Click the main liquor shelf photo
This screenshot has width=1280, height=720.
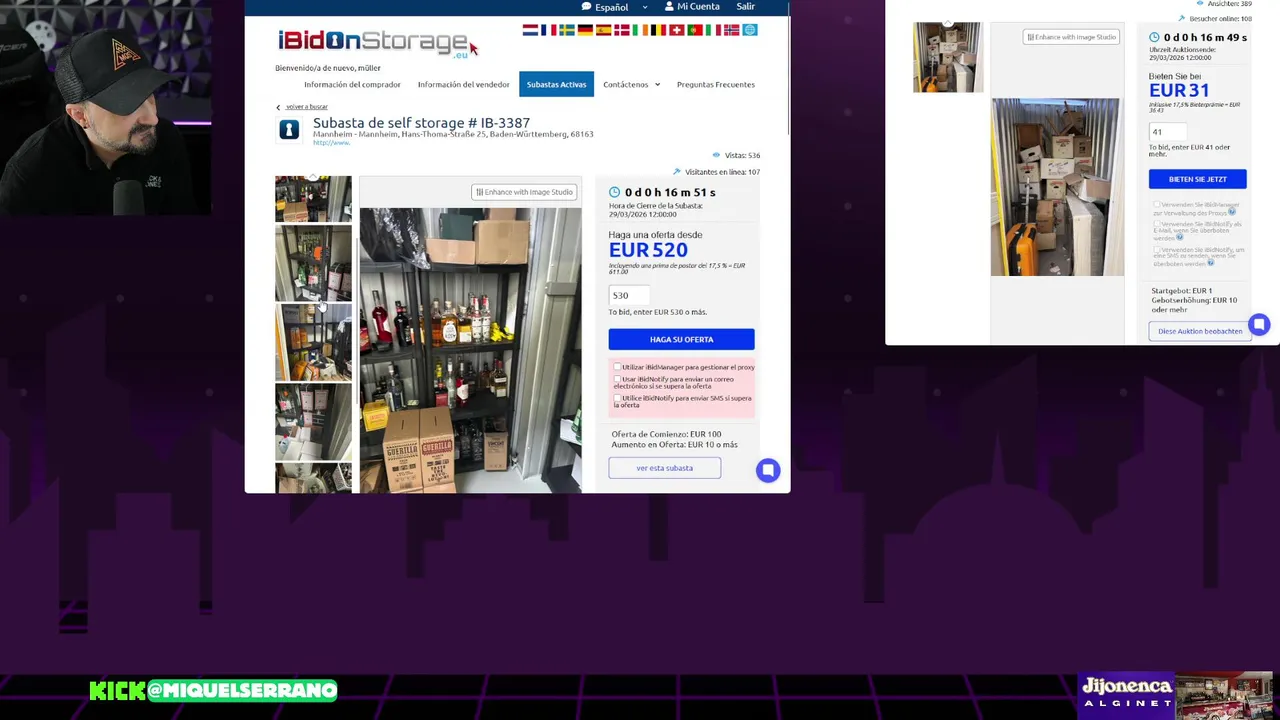pos(470,350)
